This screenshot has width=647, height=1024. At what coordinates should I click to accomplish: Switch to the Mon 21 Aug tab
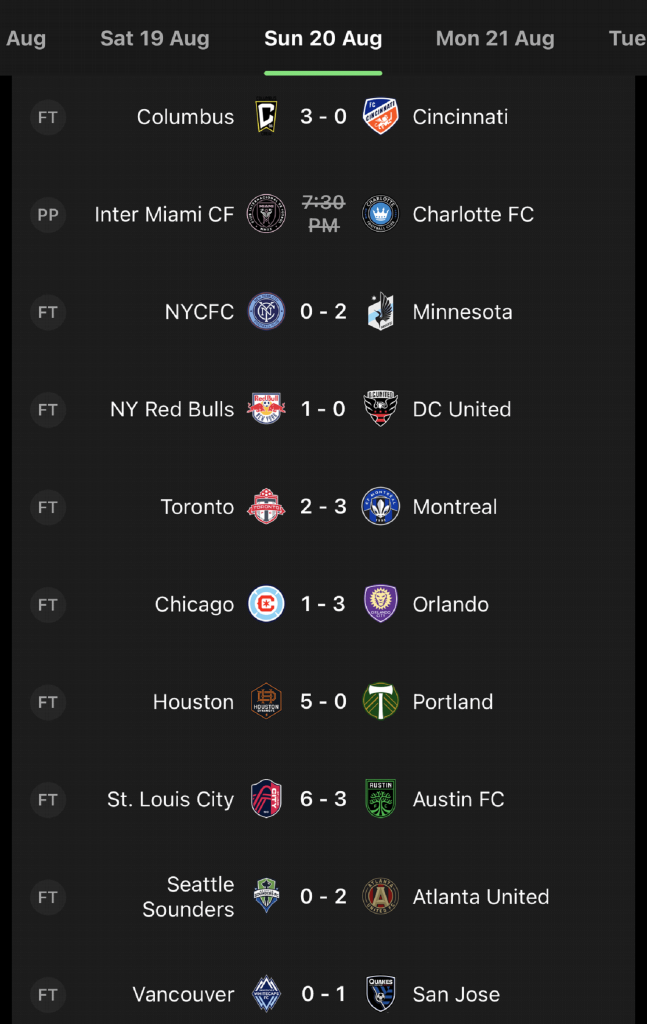coord(495,39)
